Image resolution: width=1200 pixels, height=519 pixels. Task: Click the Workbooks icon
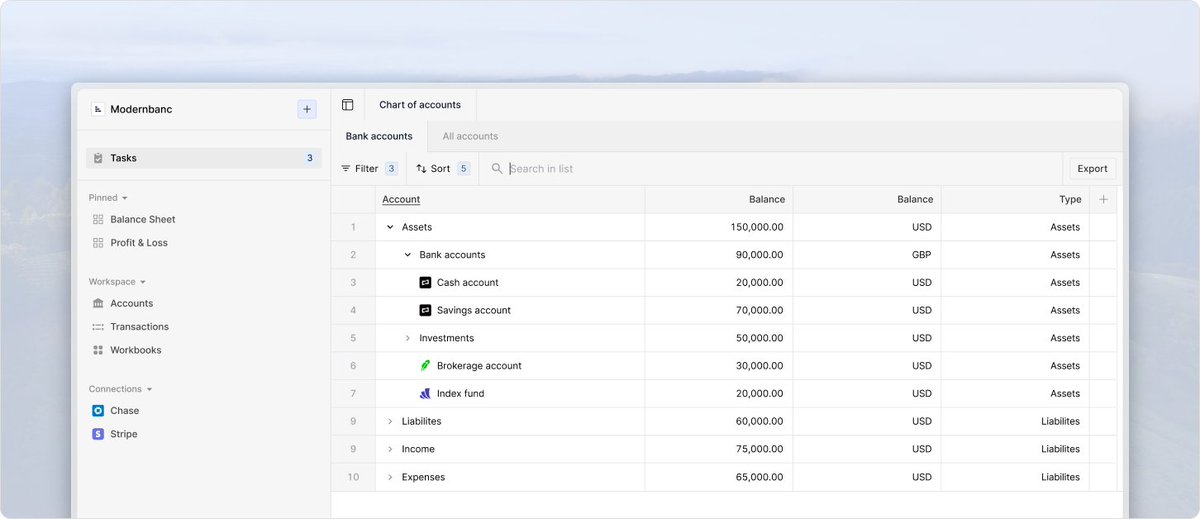(x=98, y=350)
